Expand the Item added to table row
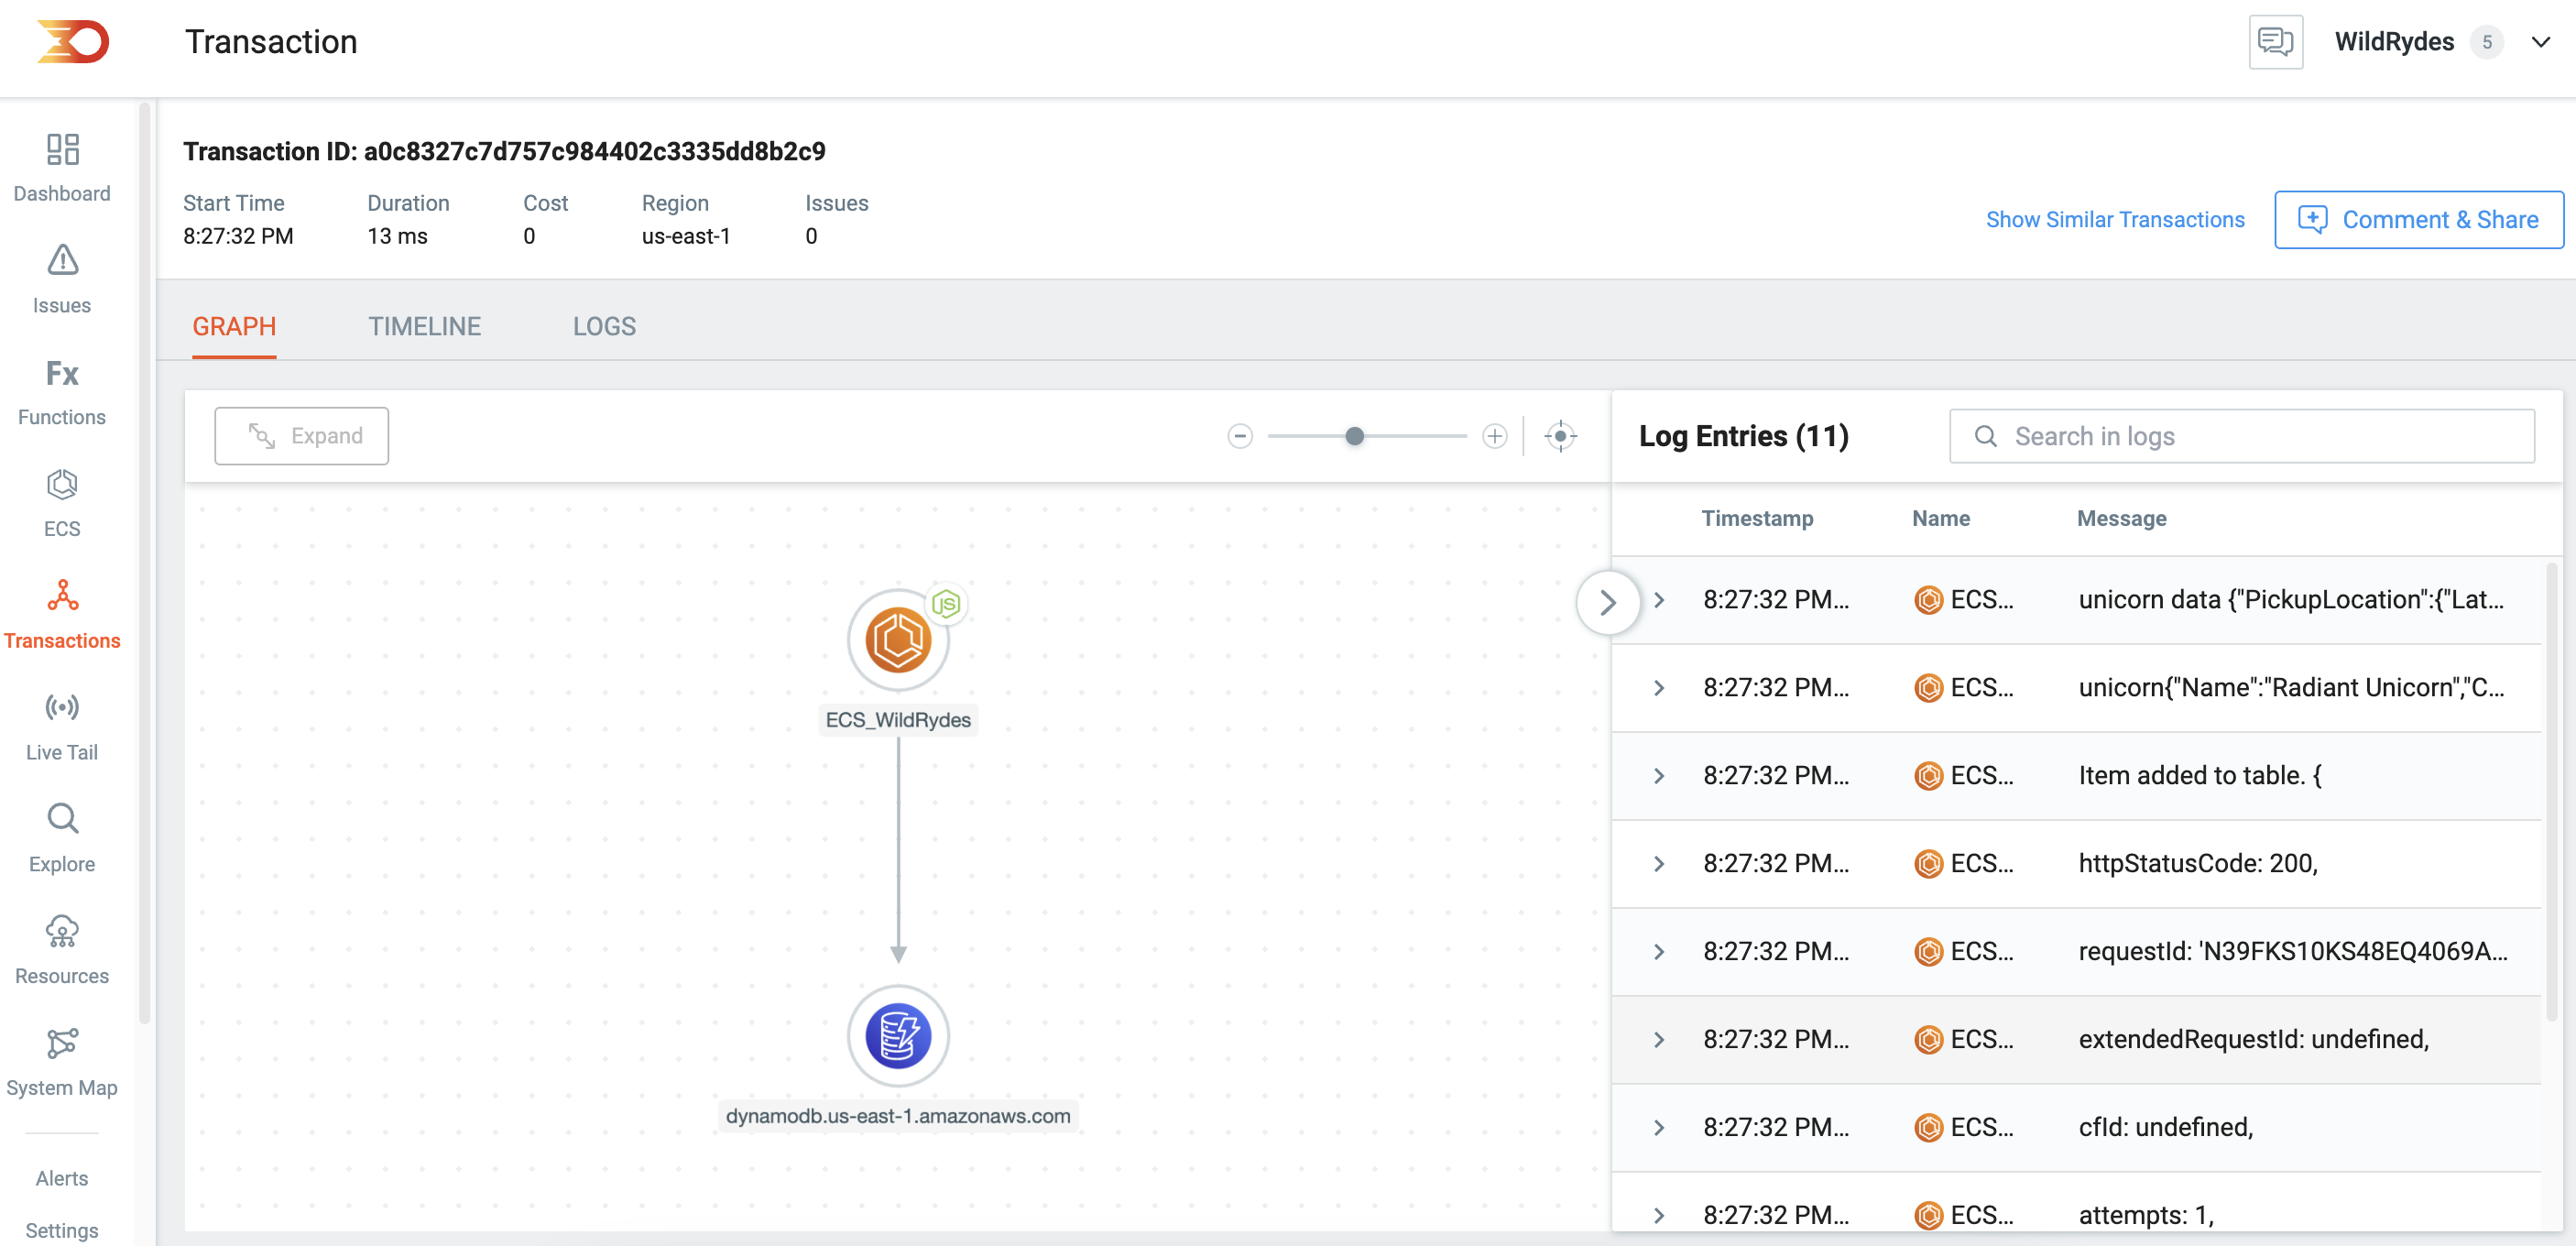The width and height of the screenshot is (2576, 1246). coord(1659,776)
